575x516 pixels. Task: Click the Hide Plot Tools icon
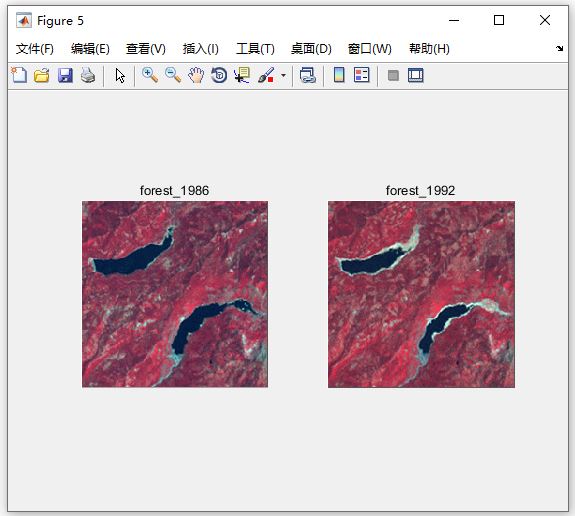click(393, 76)
